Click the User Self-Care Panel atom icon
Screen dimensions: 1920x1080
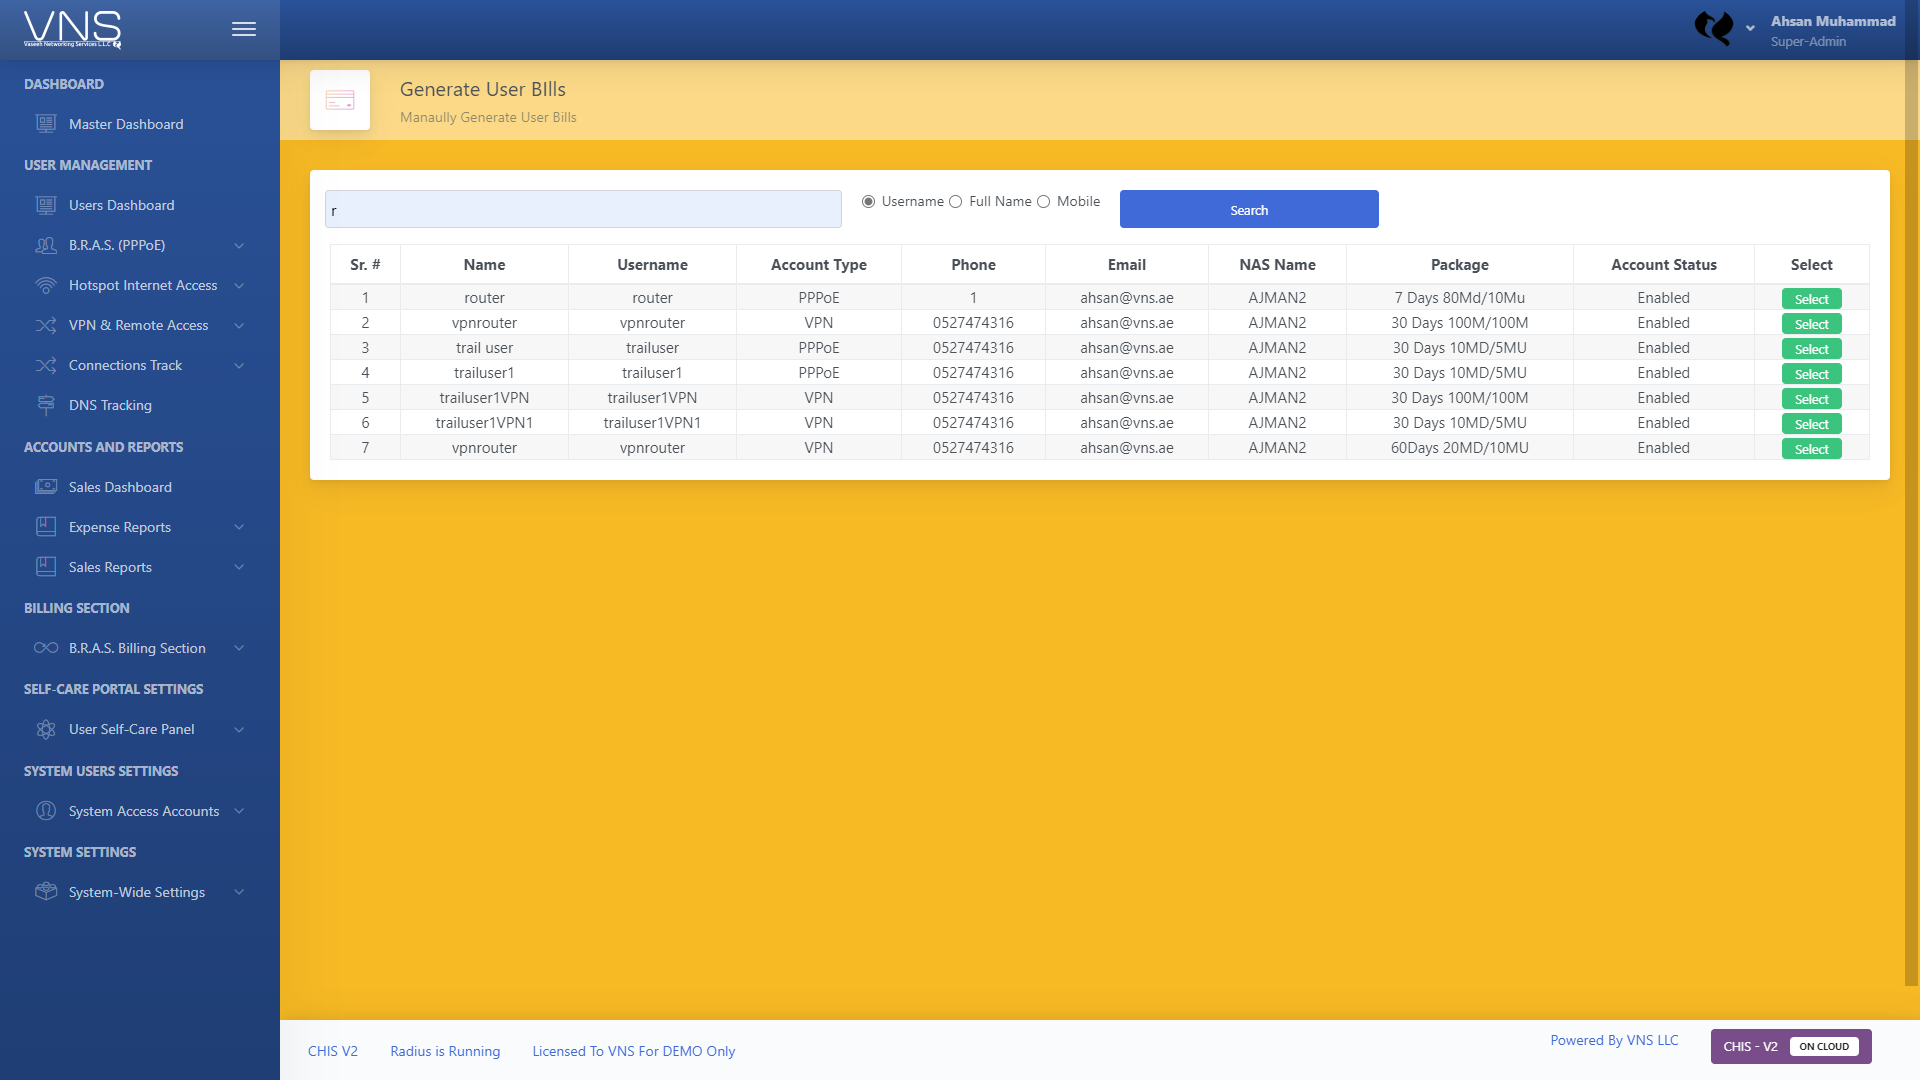(x=46, y=729)
